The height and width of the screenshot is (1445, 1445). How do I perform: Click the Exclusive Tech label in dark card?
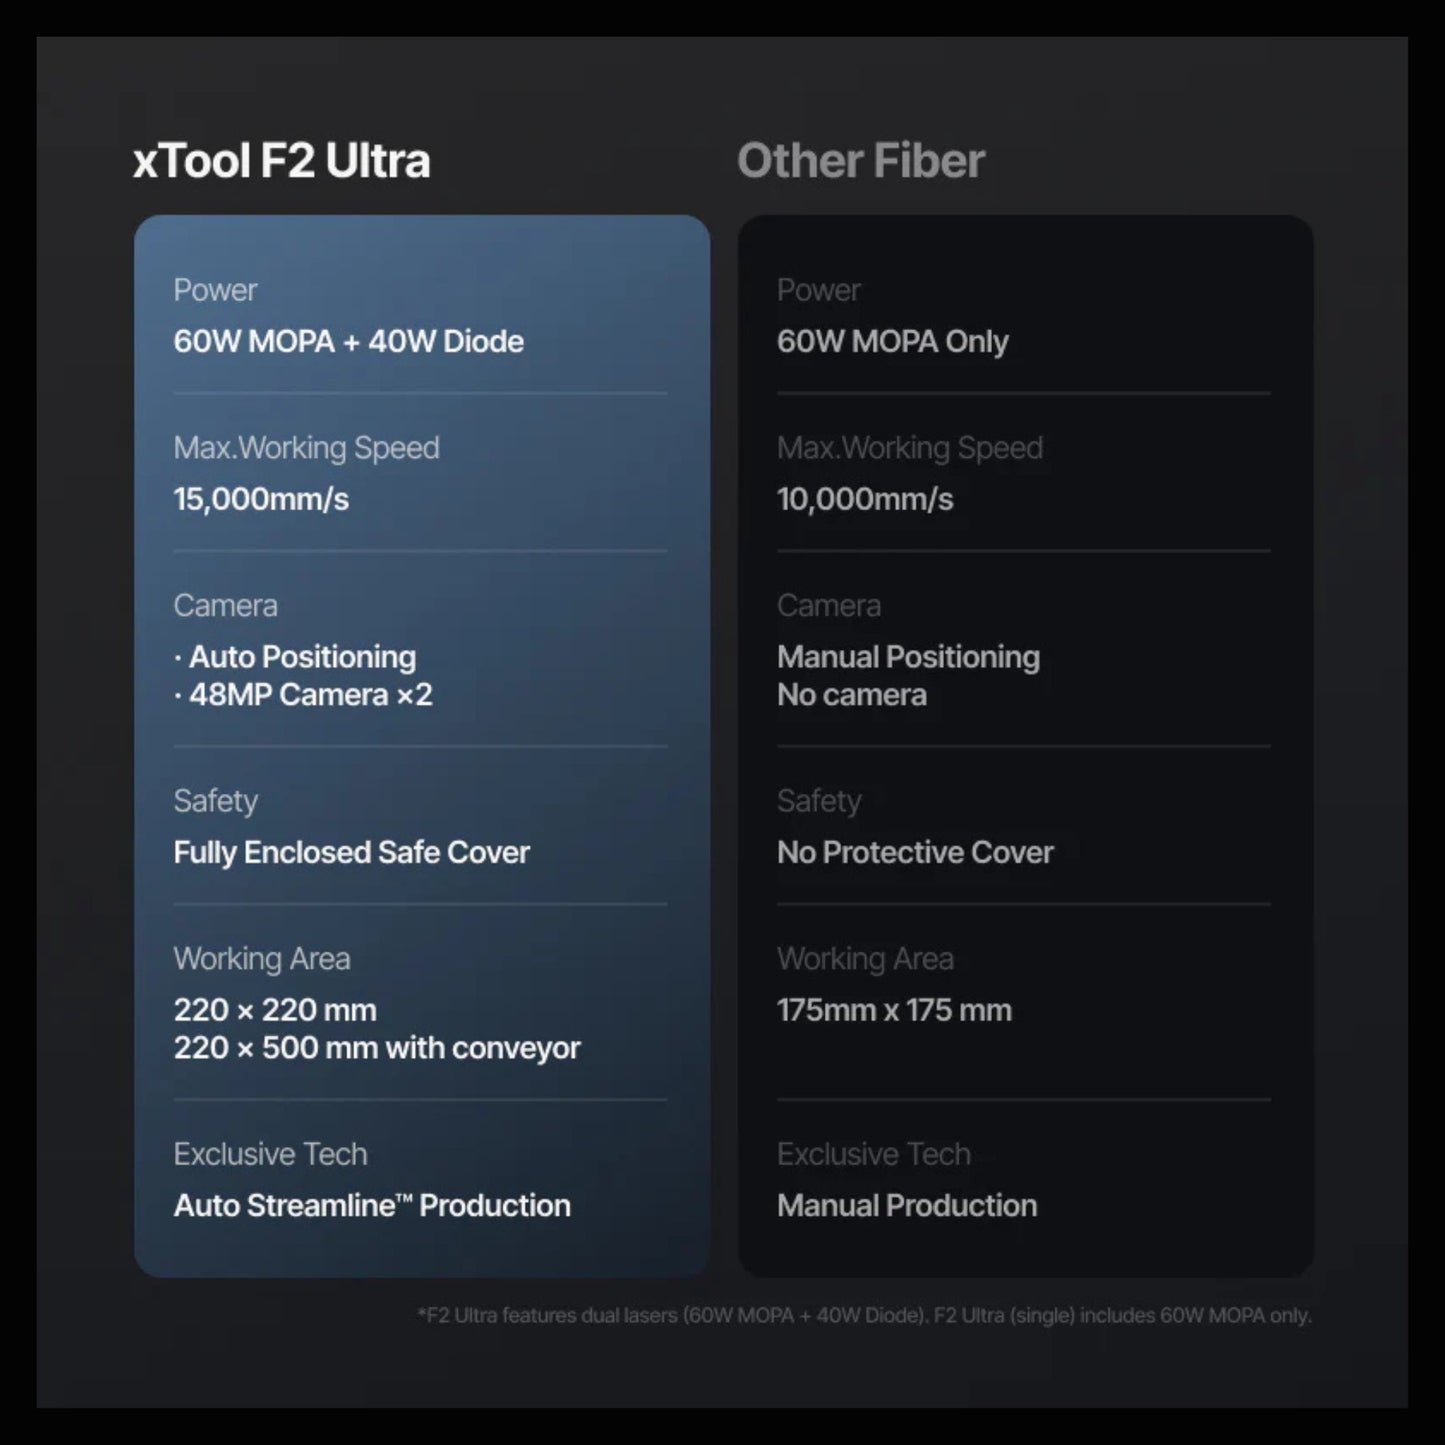click(x=874, y=1154)
